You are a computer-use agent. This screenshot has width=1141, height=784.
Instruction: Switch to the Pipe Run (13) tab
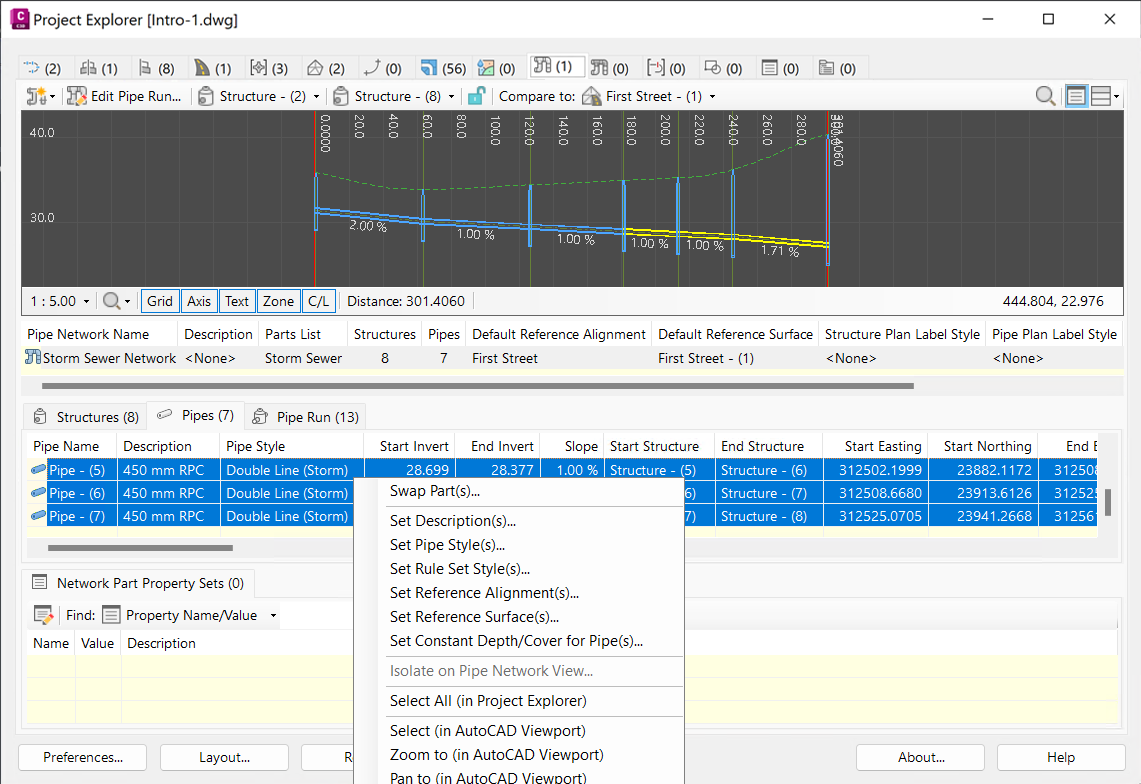[305, 416]
